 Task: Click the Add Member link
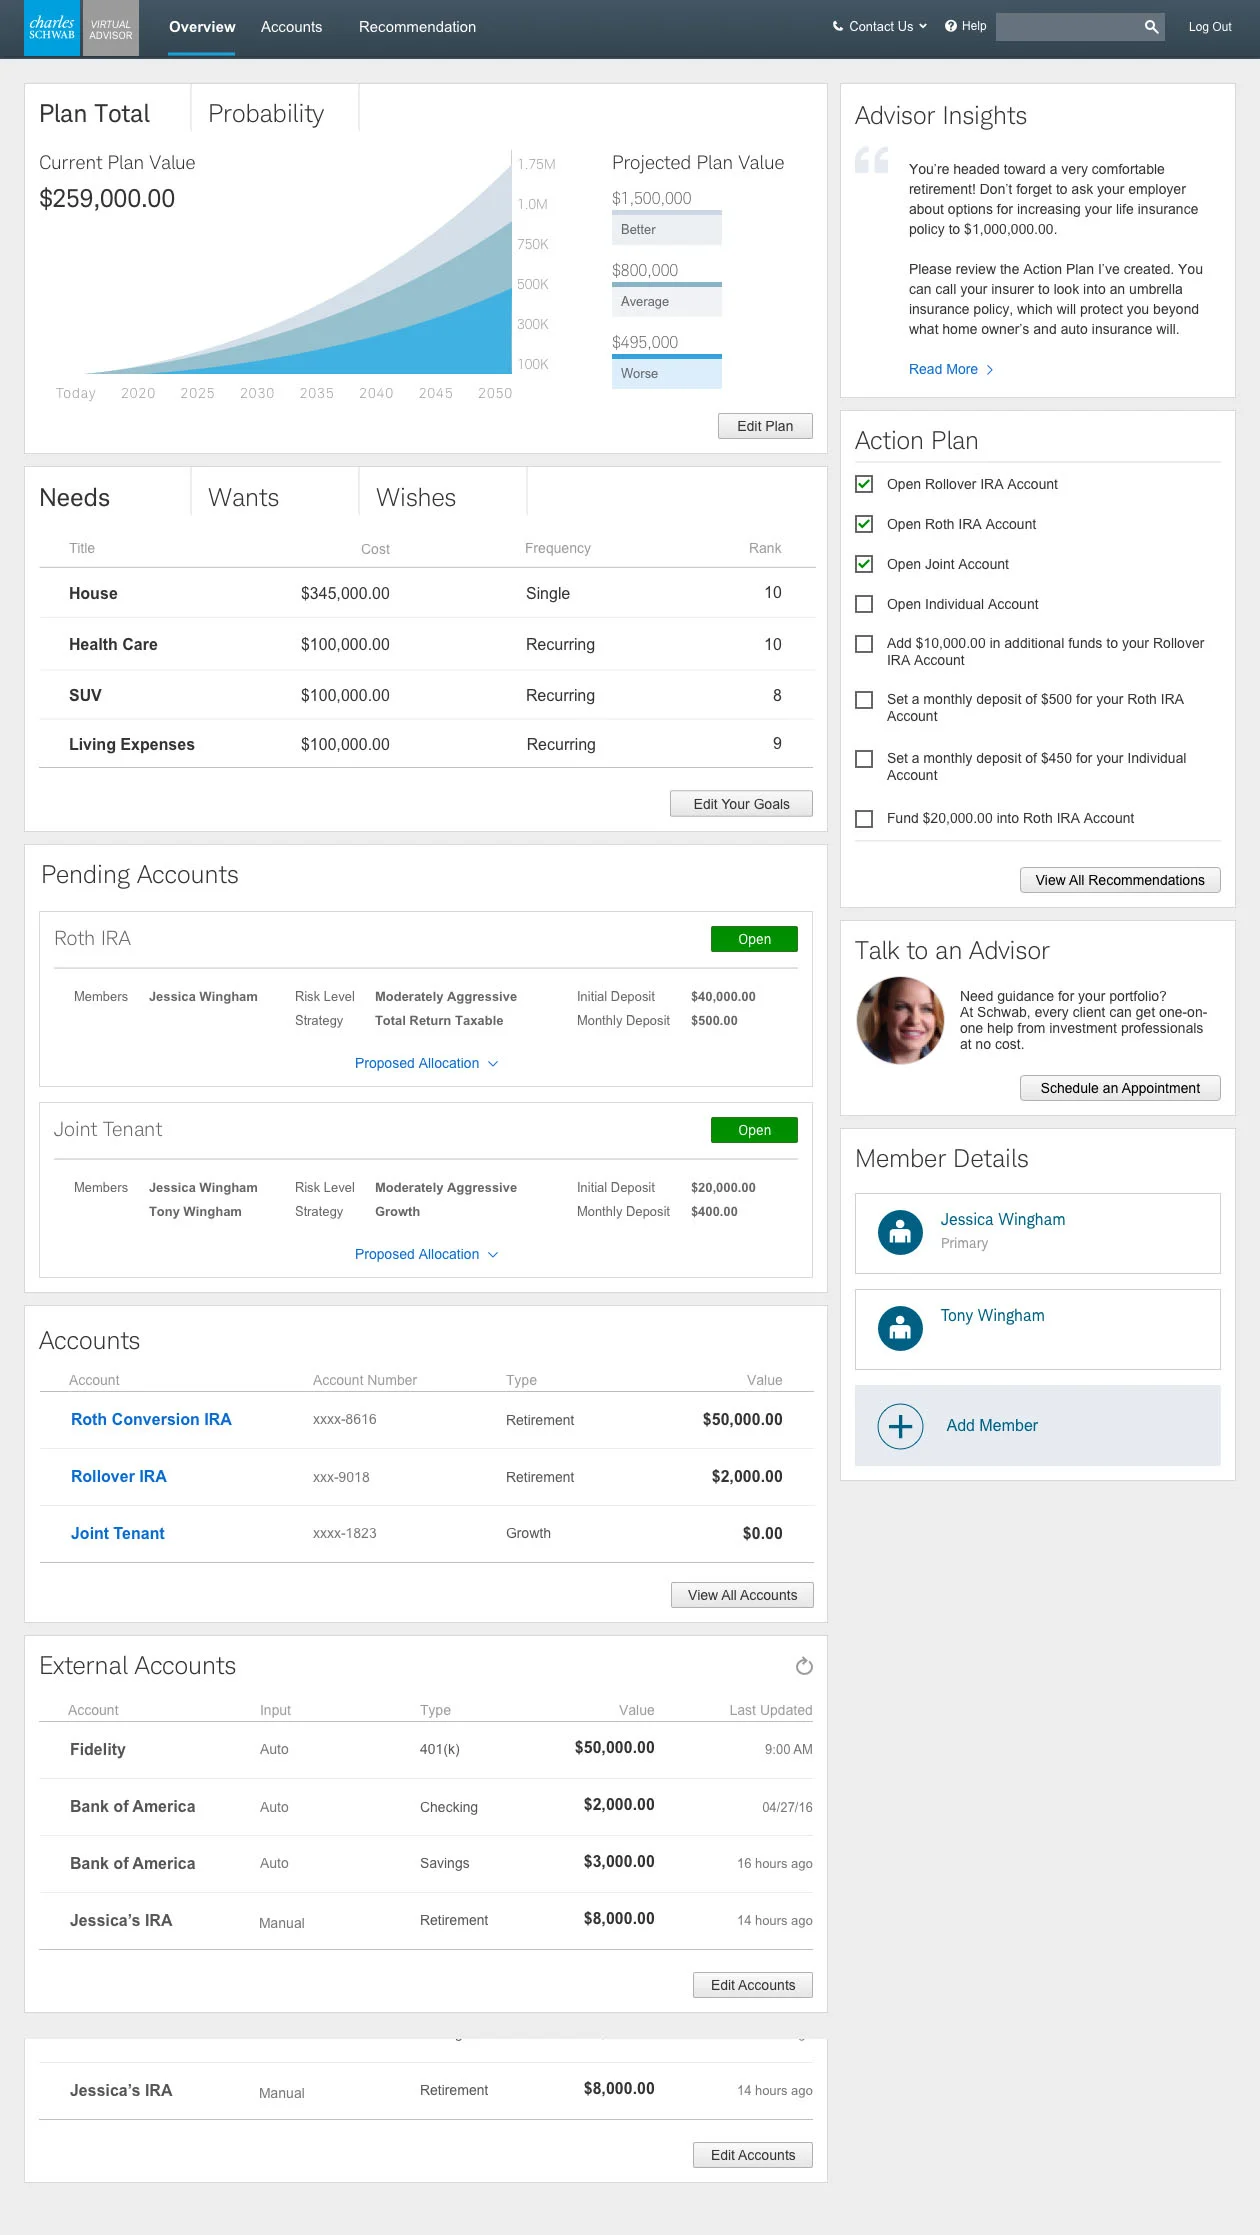click(992, 1425)
